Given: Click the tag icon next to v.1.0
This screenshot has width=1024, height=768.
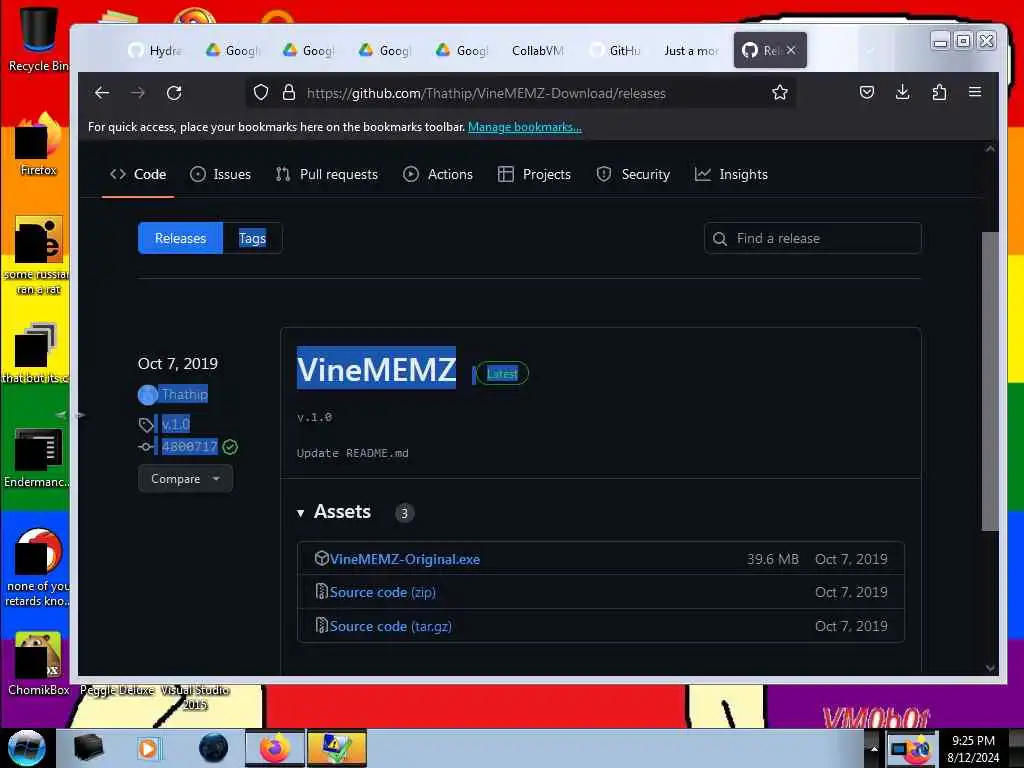Looking at the screenshot, I should 146,425.
